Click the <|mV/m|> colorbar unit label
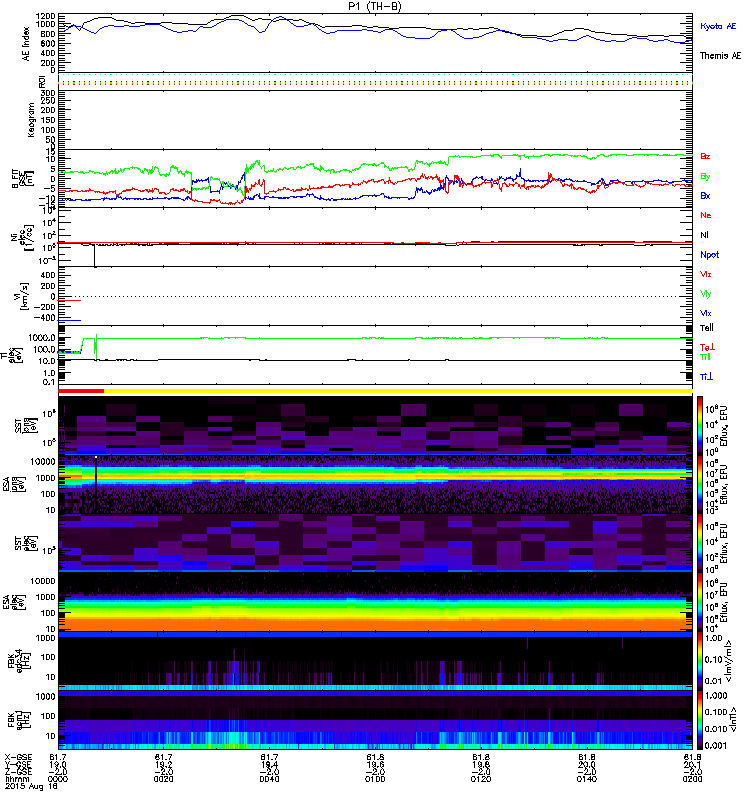 coord(730,661)
